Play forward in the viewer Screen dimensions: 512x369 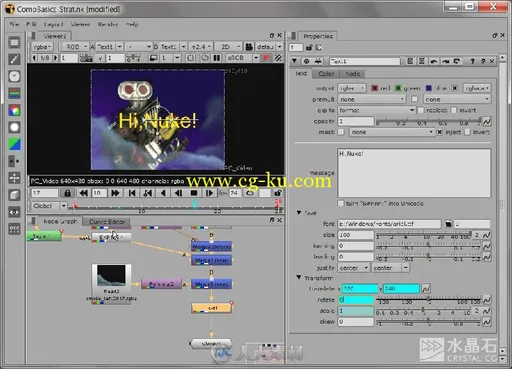click(x=209, y=193)
